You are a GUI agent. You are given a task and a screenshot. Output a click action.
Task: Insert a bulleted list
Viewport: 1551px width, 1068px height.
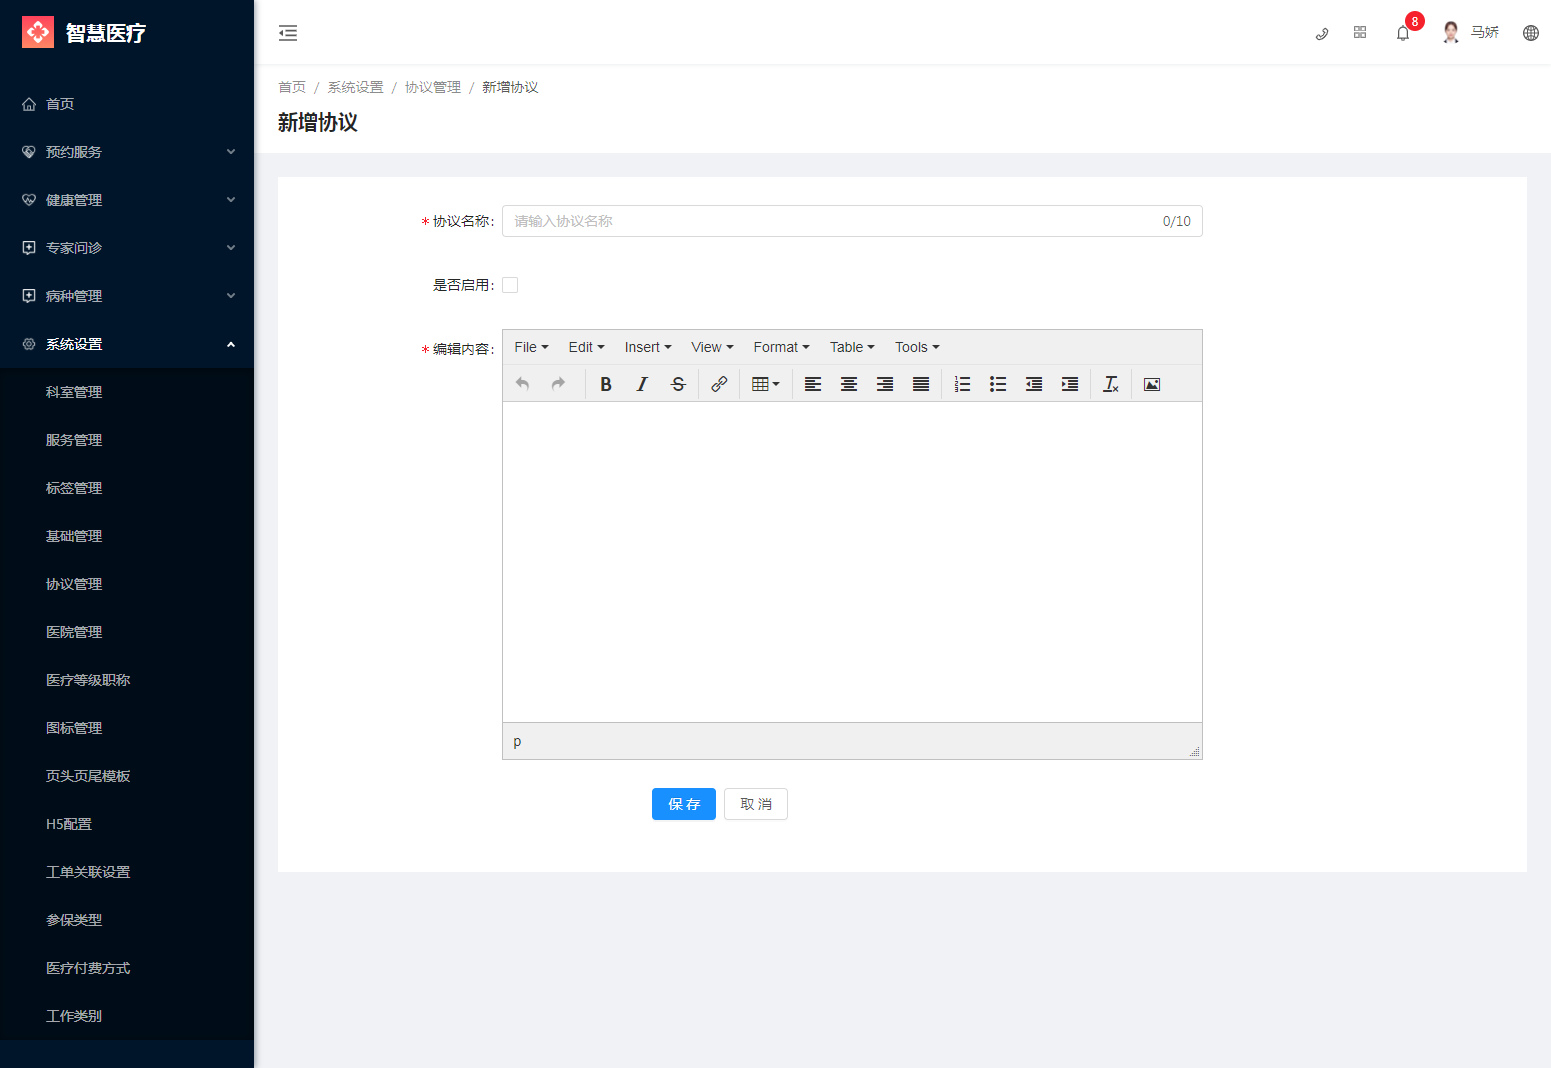998,384
